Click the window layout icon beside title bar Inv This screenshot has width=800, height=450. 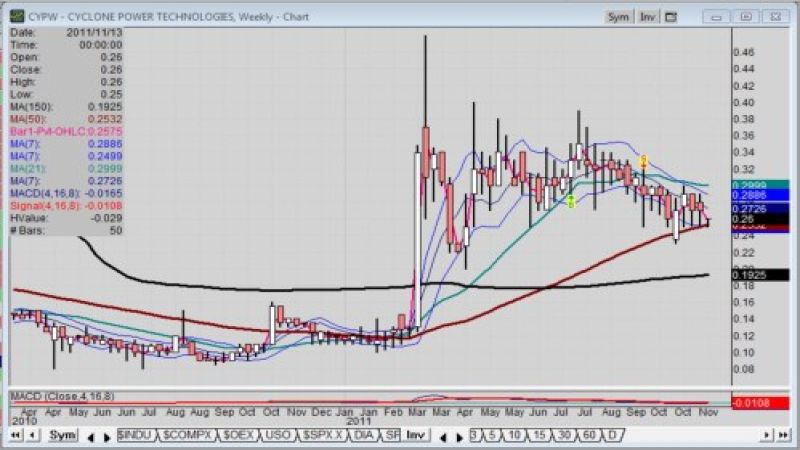click(x=671, y=17)
